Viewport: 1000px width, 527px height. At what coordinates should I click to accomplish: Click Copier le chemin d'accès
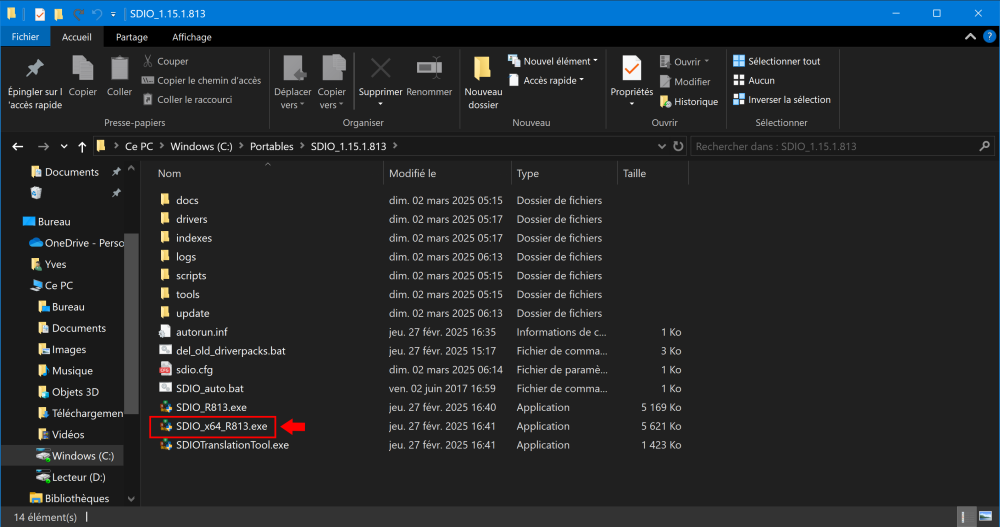pyautogui.click(x=201, y=80)
